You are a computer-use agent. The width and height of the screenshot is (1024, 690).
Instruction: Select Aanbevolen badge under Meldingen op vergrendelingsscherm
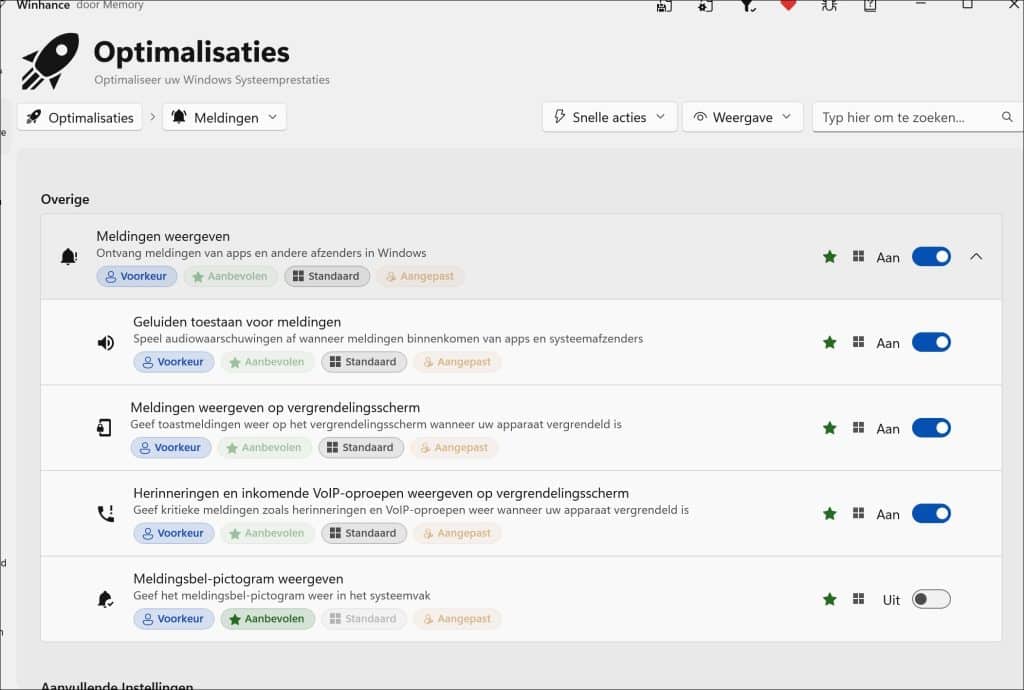tap(264, 447)
